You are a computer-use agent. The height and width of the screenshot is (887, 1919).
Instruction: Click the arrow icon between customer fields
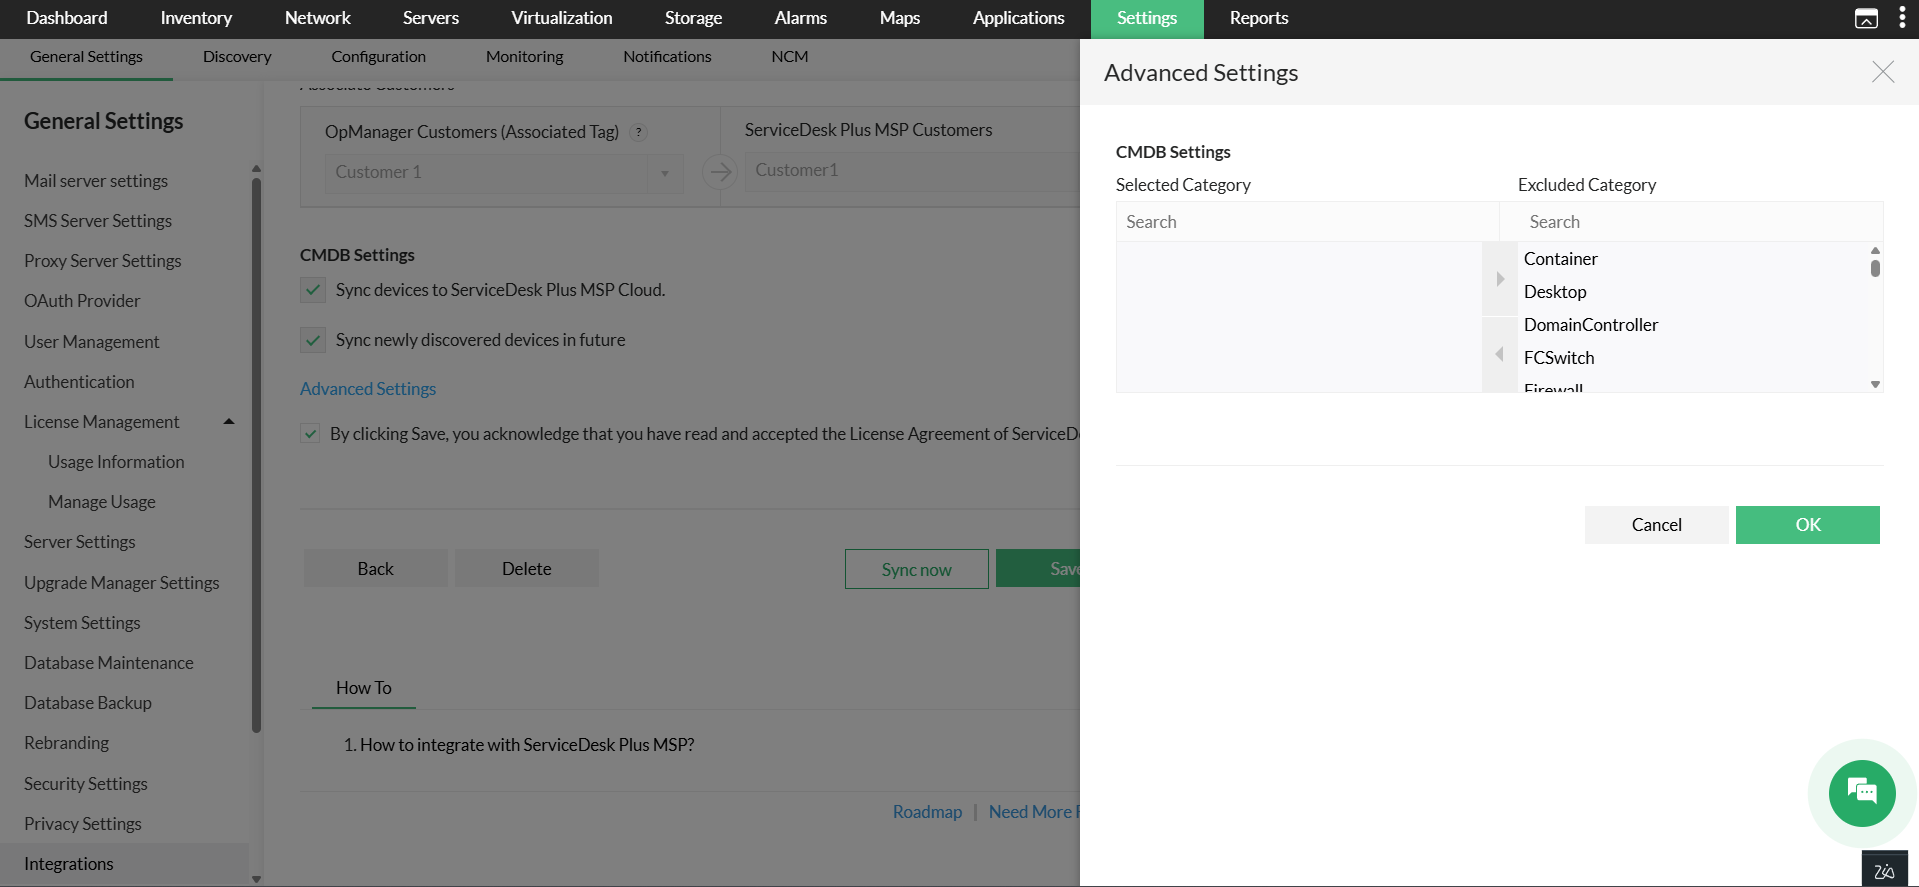tap(719, 172)
